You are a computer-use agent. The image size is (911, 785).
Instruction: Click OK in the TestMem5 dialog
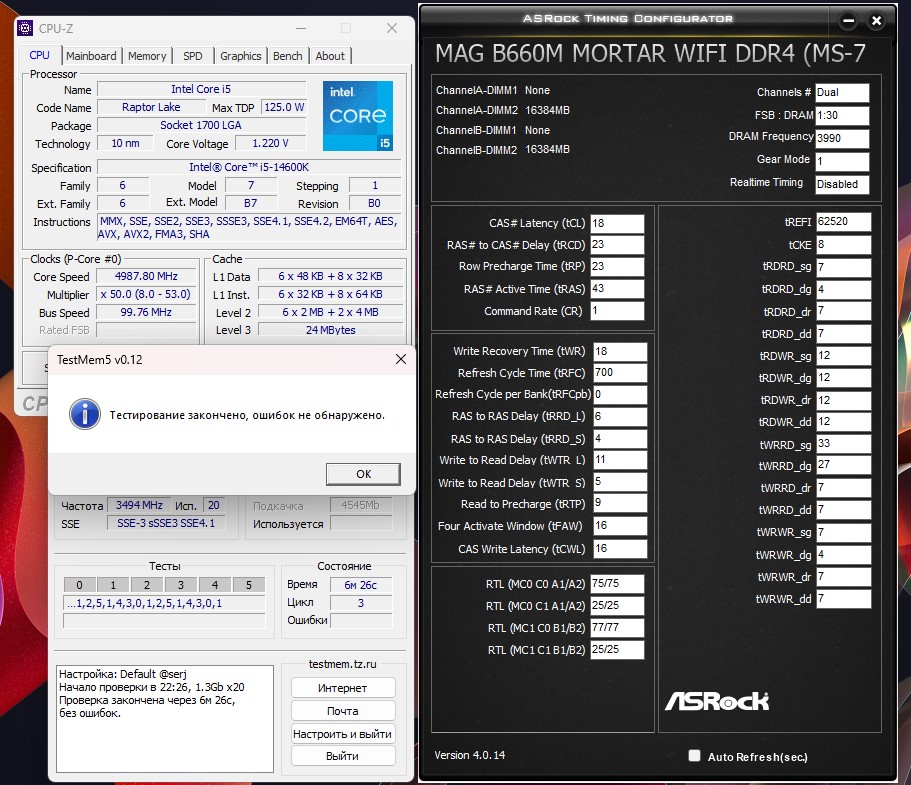point(363,474)
